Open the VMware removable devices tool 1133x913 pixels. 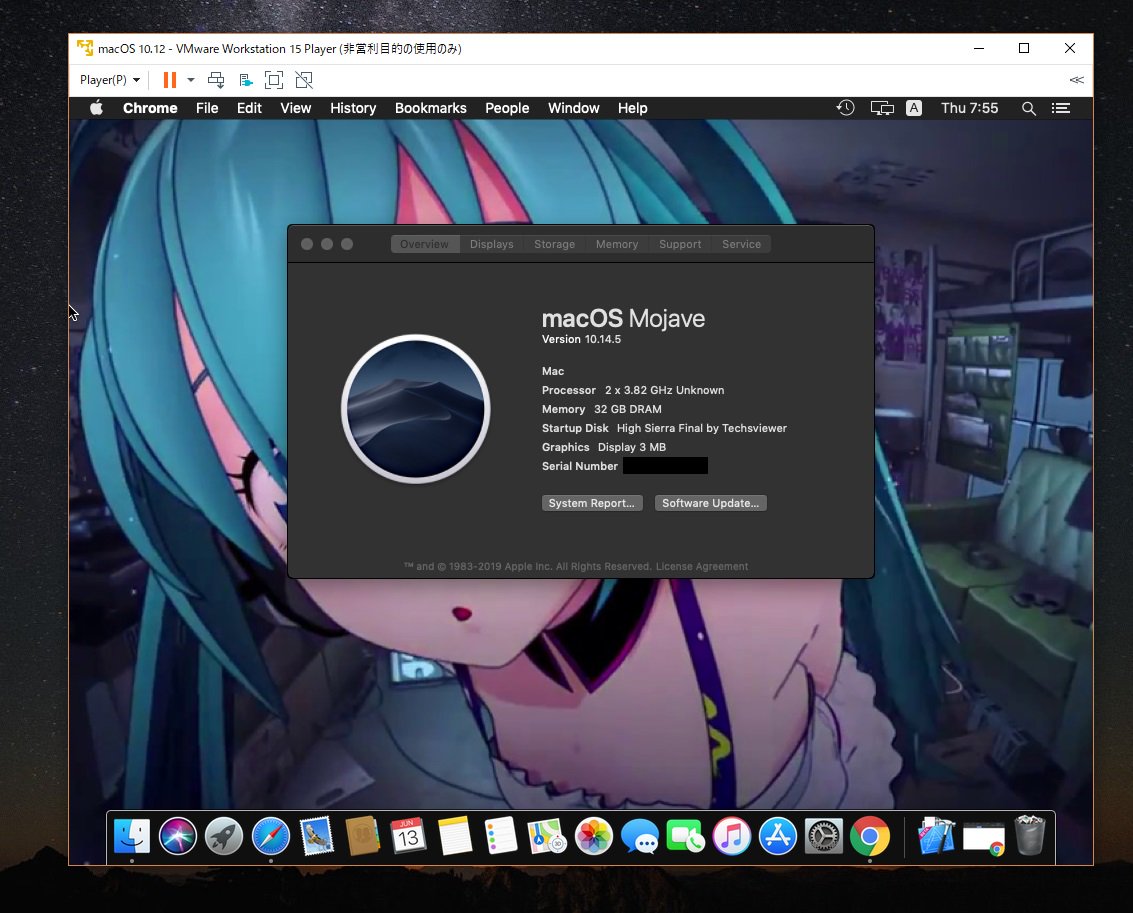point(246,80)
